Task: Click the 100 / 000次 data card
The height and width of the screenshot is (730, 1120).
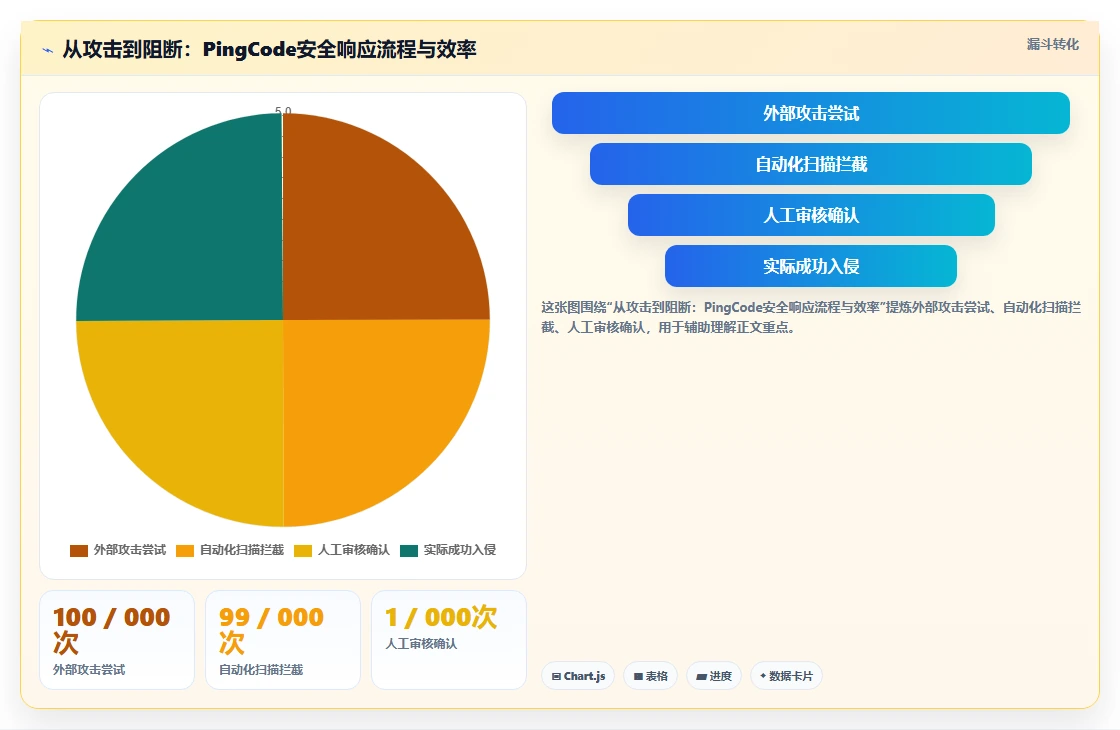Action: pos(117,640)
